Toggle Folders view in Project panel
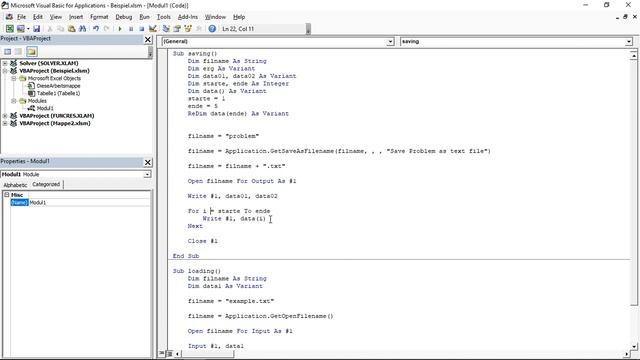The image size is (640, 360). (32, 51)
